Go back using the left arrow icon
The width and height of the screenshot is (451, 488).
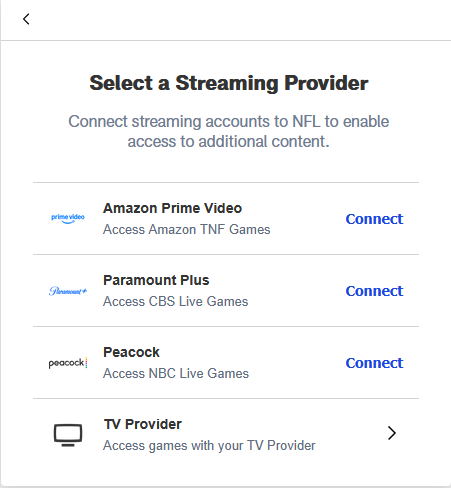pos(26,19)
